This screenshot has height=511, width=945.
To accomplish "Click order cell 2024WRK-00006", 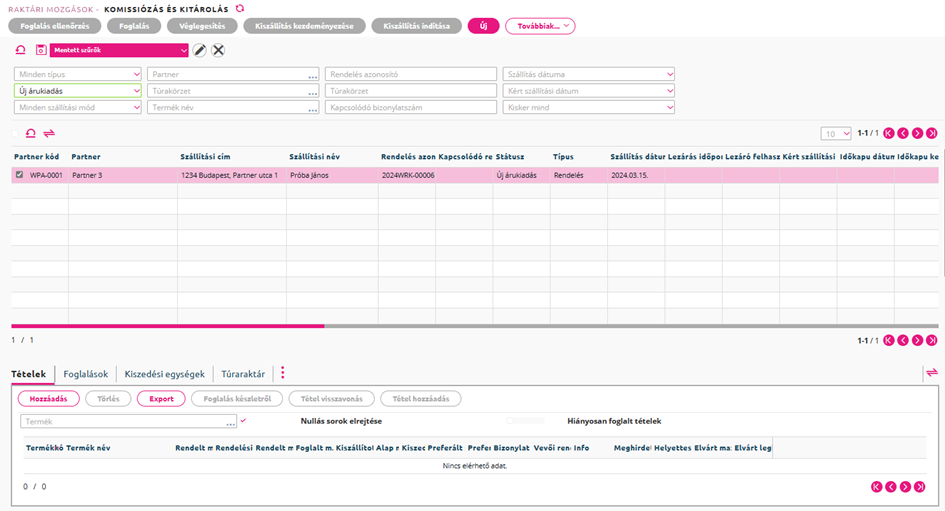I will 407,175.
